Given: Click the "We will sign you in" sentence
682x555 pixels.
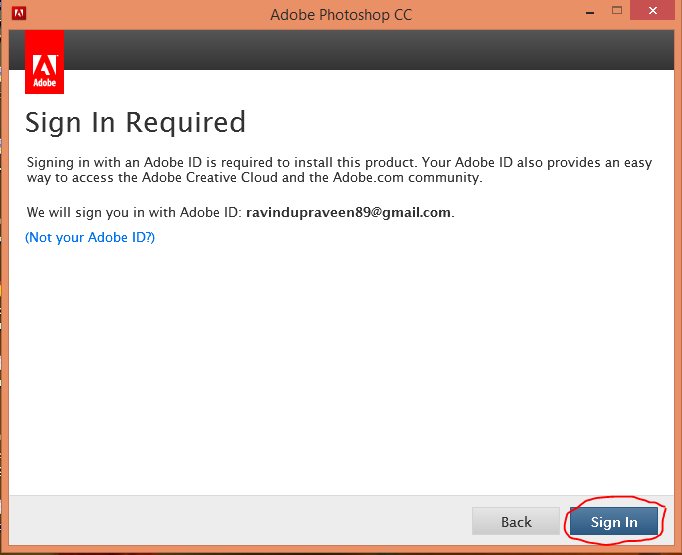Looking at the screenshot, I should click(240, 212).
